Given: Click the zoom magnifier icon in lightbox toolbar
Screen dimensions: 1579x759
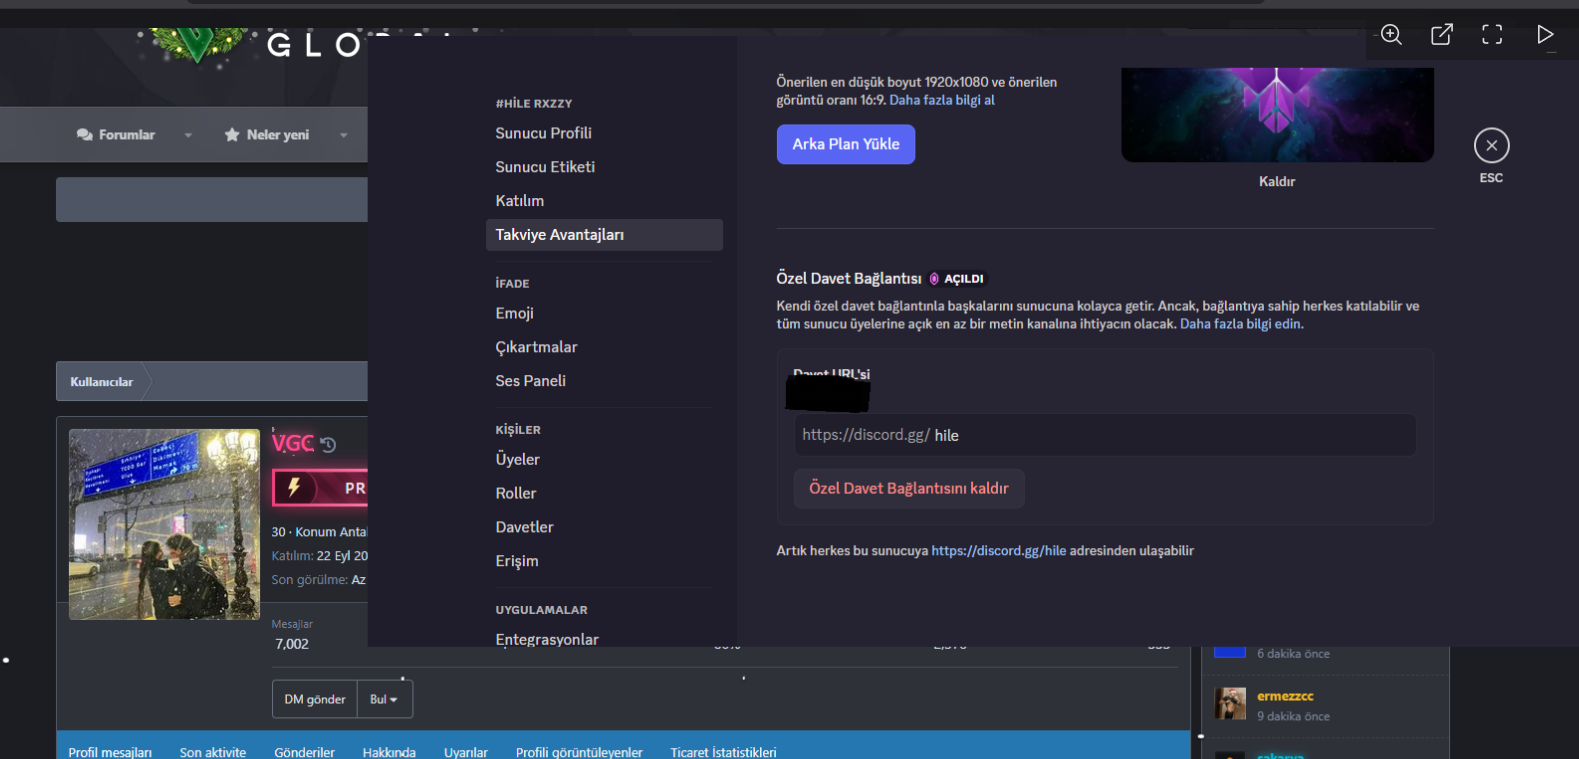Looking at the screenshot, I should pyautogui.click(x=1391, y=35).
